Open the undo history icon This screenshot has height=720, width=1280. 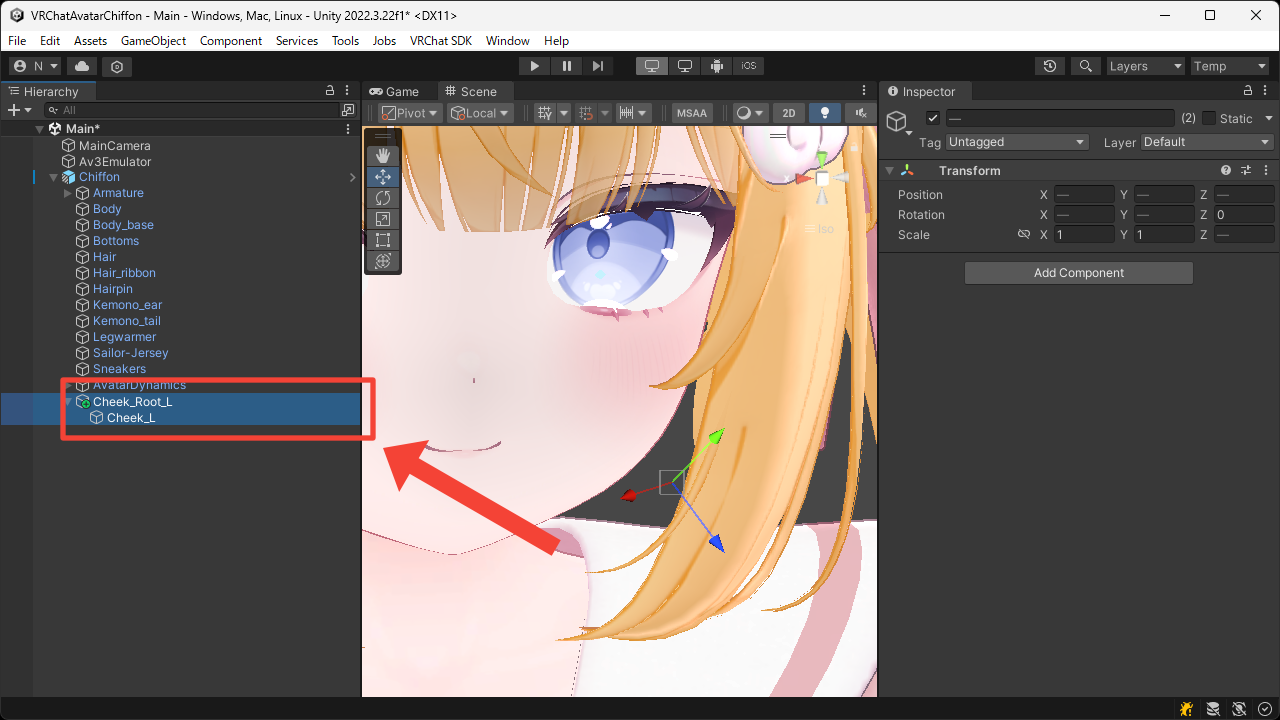(1049, 65)
